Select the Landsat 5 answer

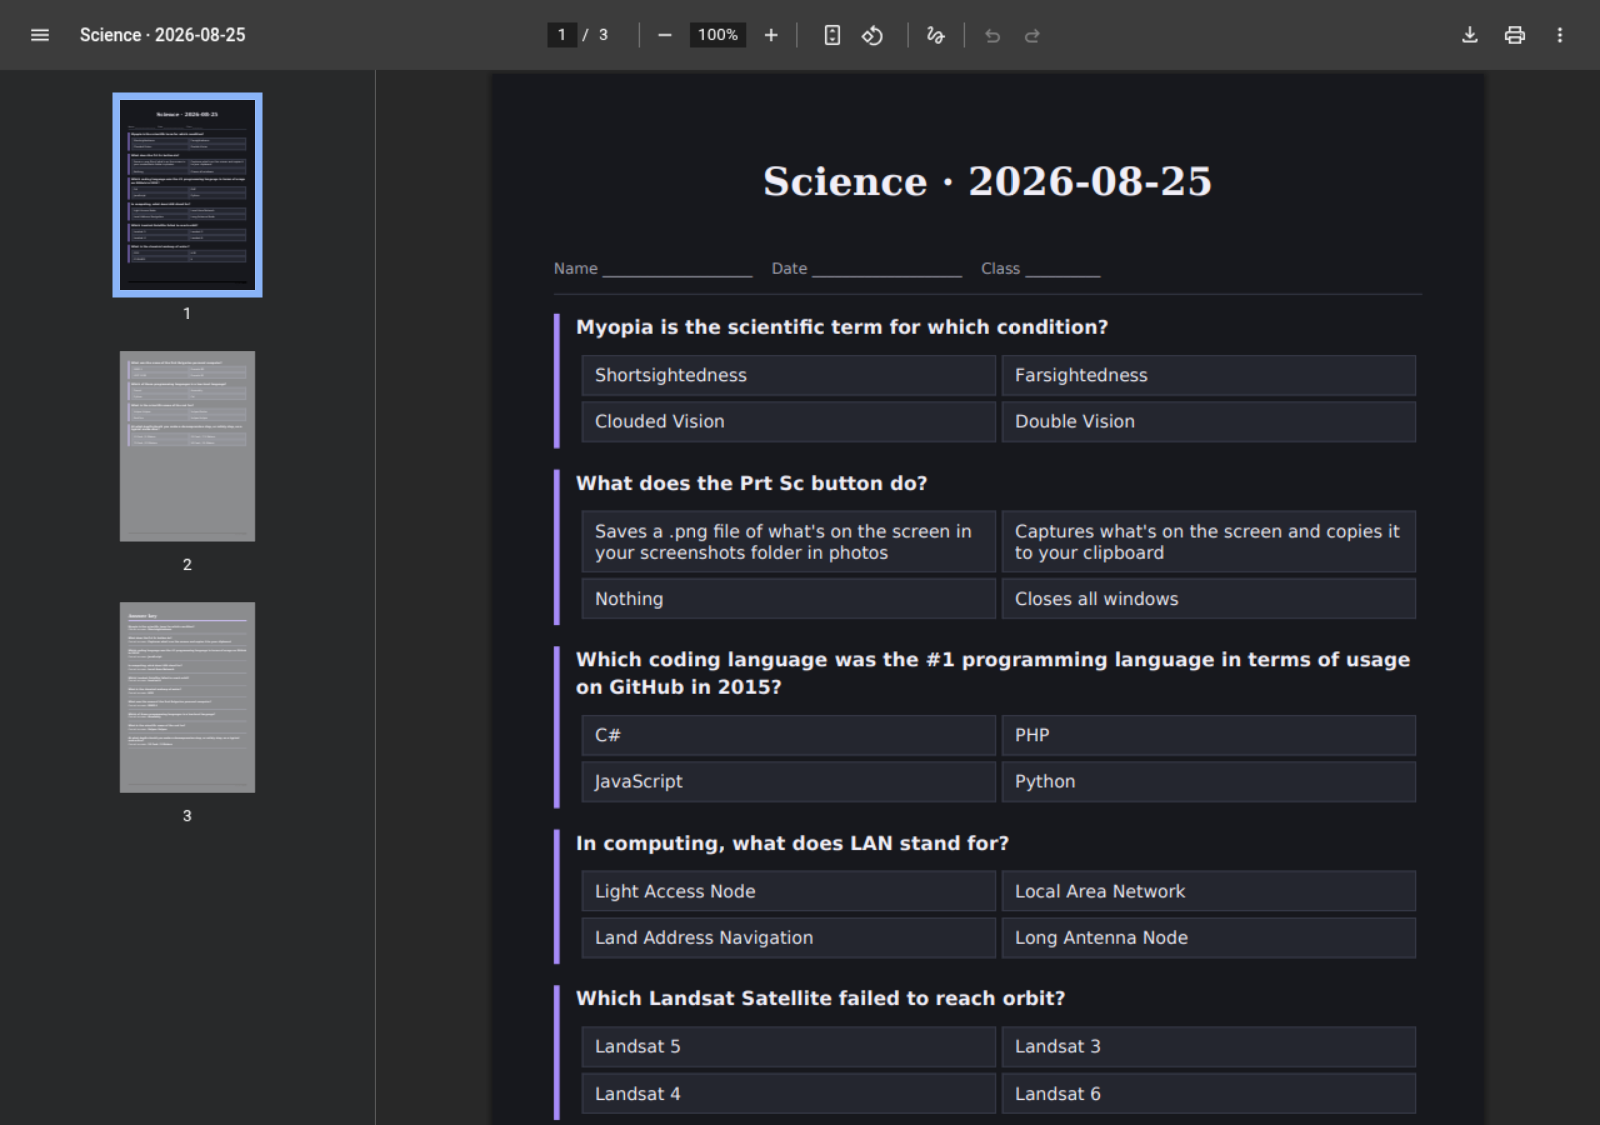(789, 1047)
